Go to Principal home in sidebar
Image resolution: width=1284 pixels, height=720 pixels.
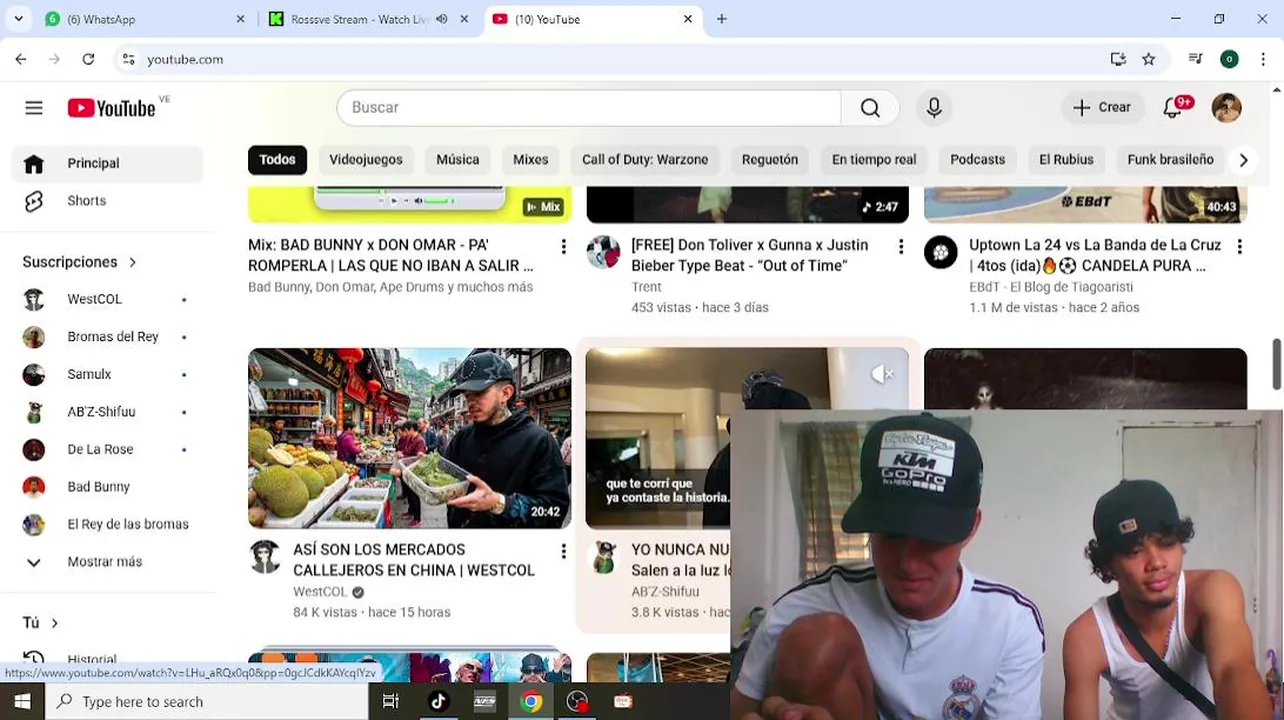(107, 163)
